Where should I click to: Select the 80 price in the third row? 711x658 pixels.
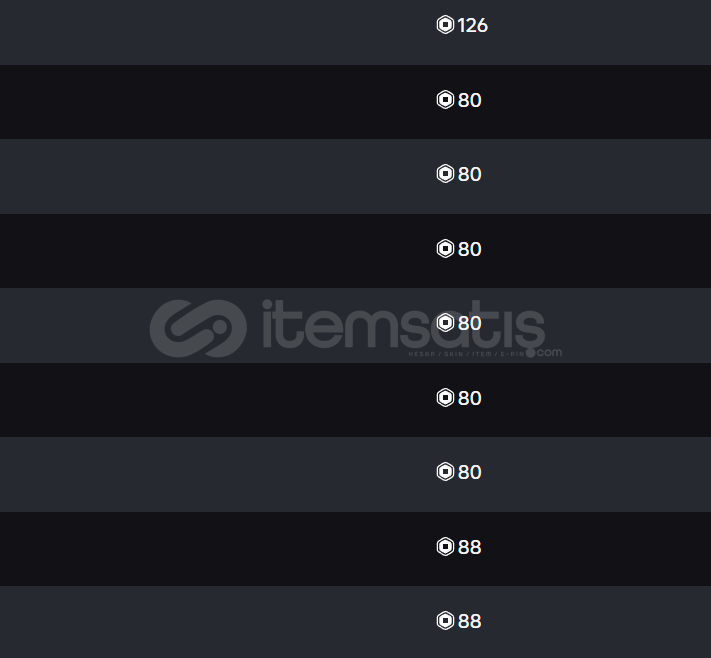pos(469,174)
